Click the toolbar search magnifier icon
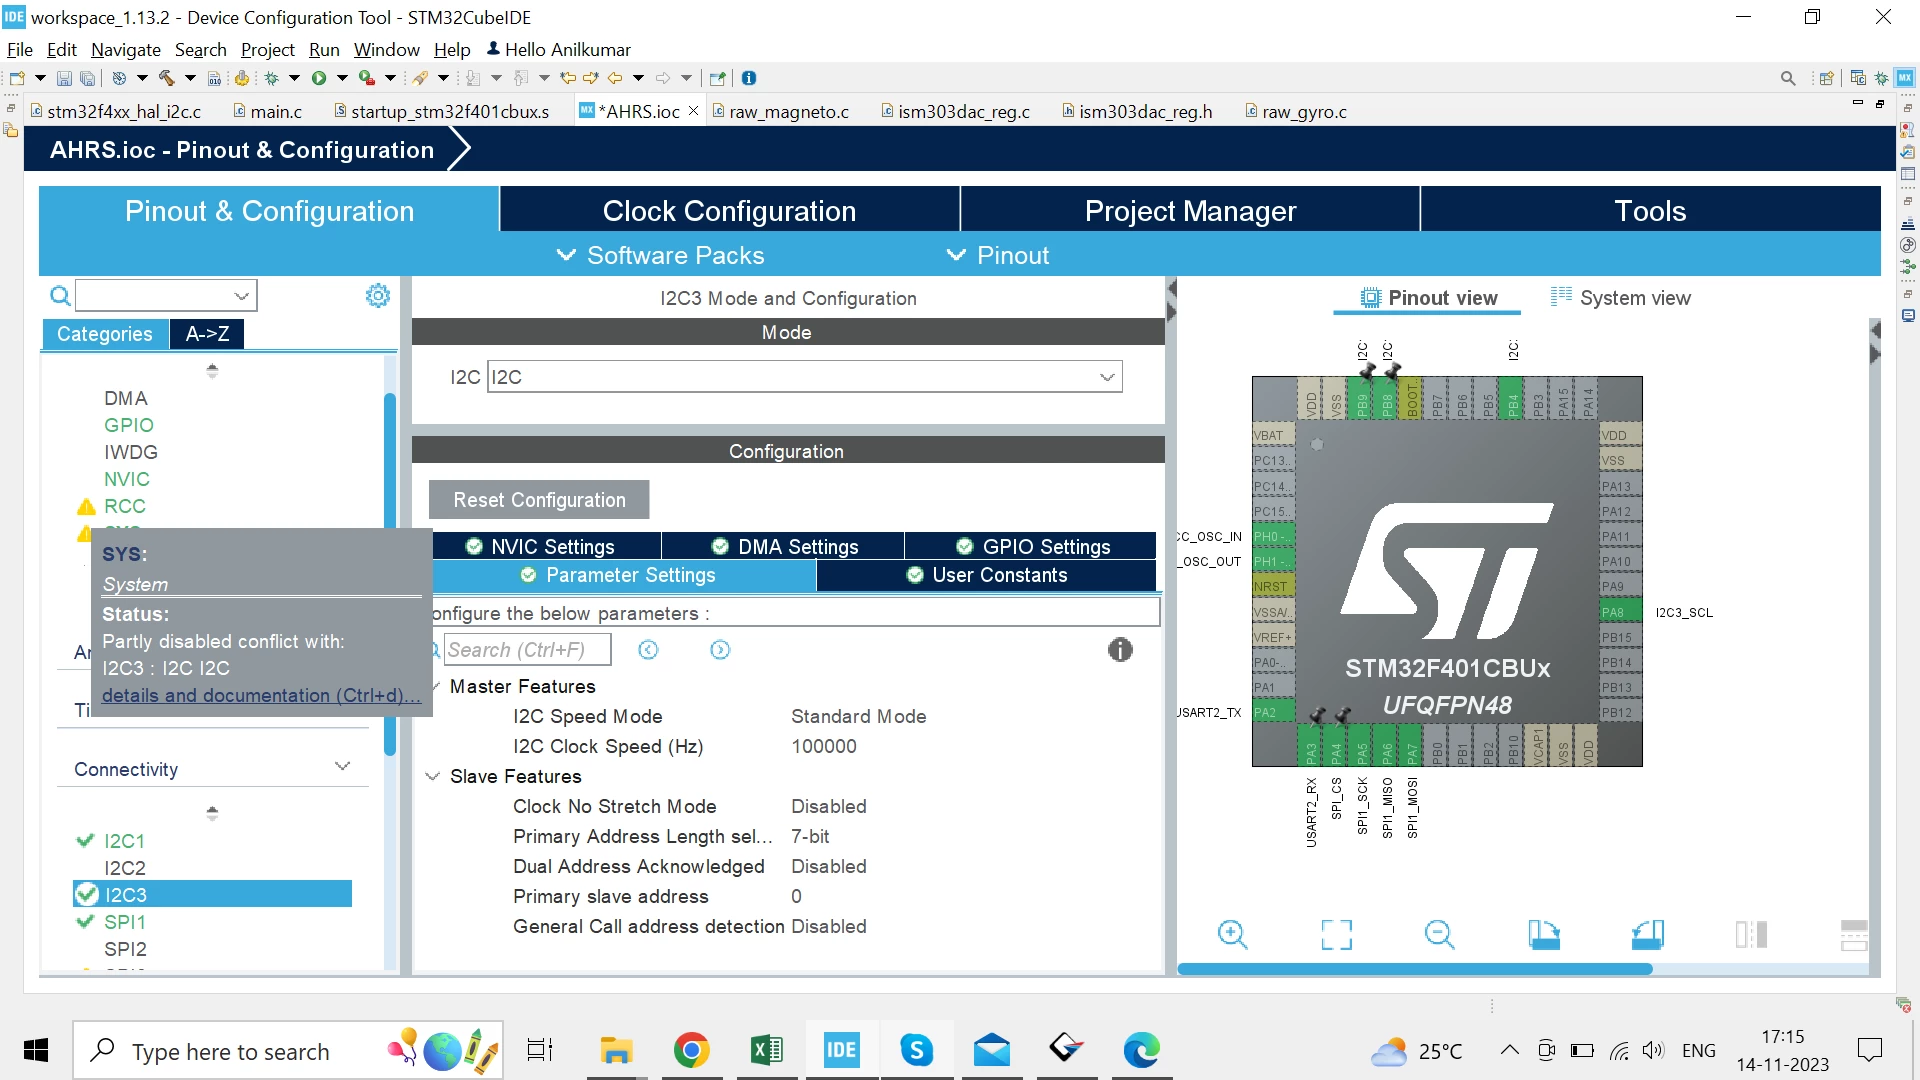 [1788, 78]
